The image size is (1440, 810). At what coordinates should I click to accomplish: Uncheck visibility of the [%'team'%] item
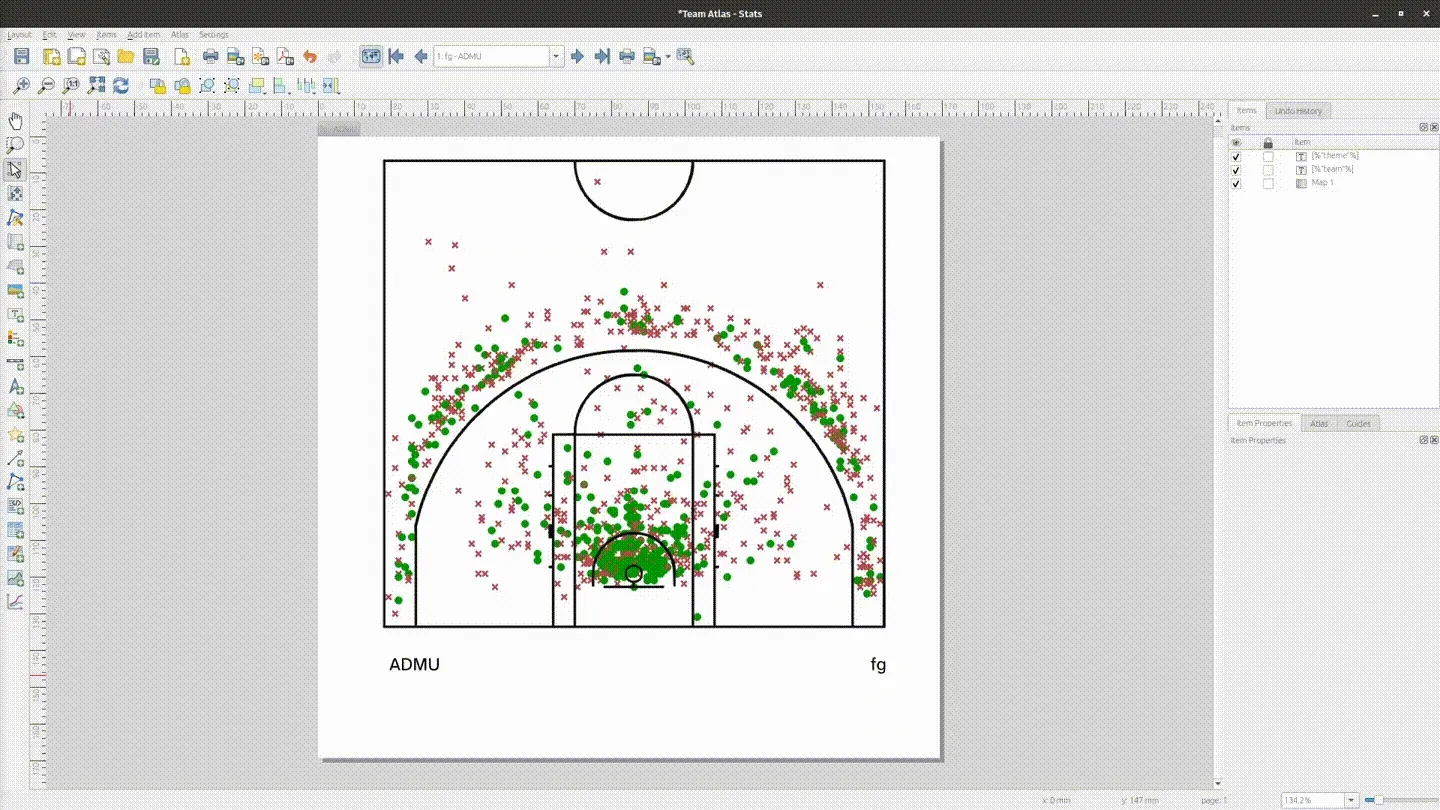tap(1235, 170)
